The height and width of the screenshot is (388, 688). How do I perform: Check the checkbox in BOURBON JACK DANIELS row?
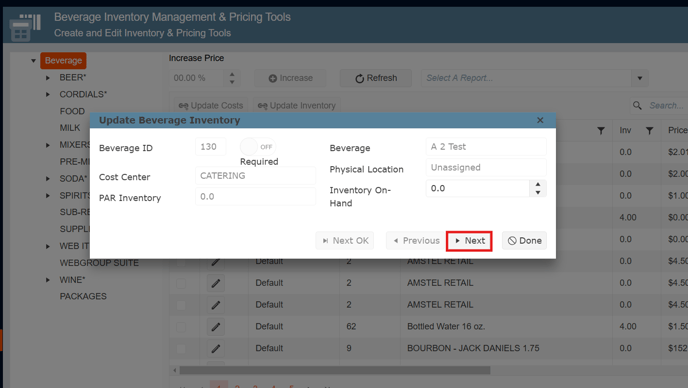181,348
